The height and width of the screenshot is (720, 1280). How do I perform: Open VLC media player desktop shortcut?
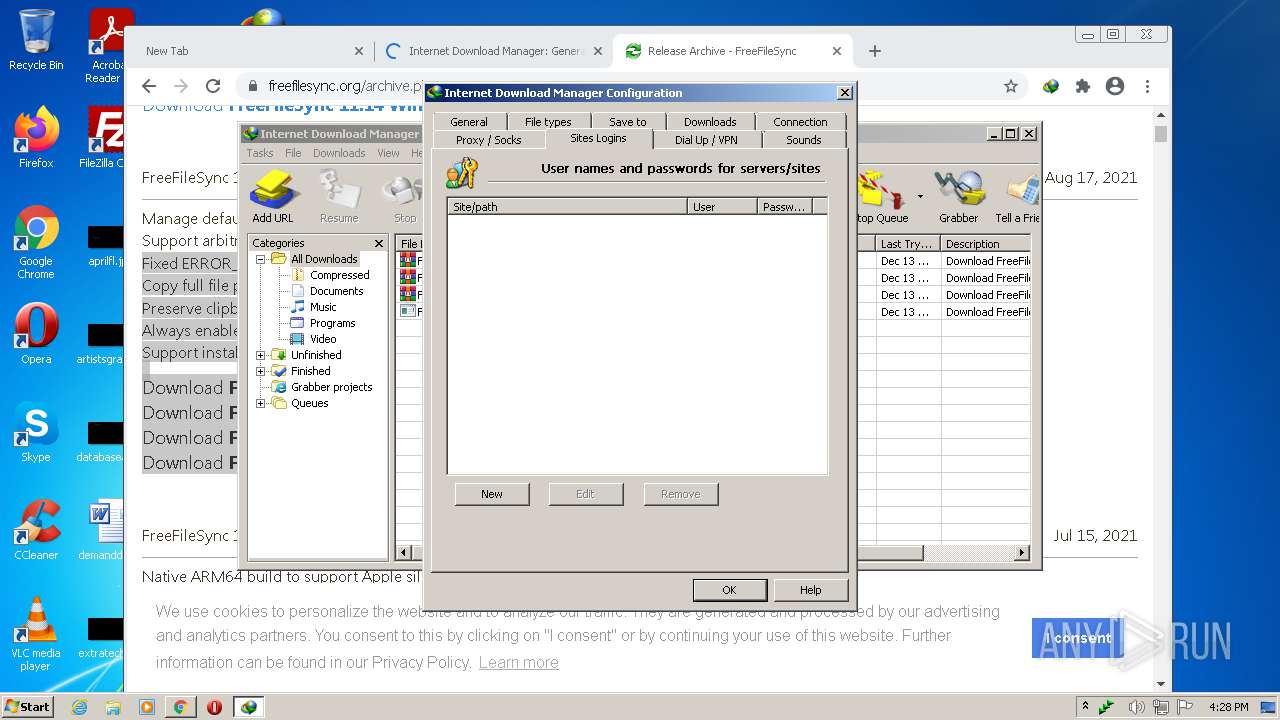tap(36, 634)
